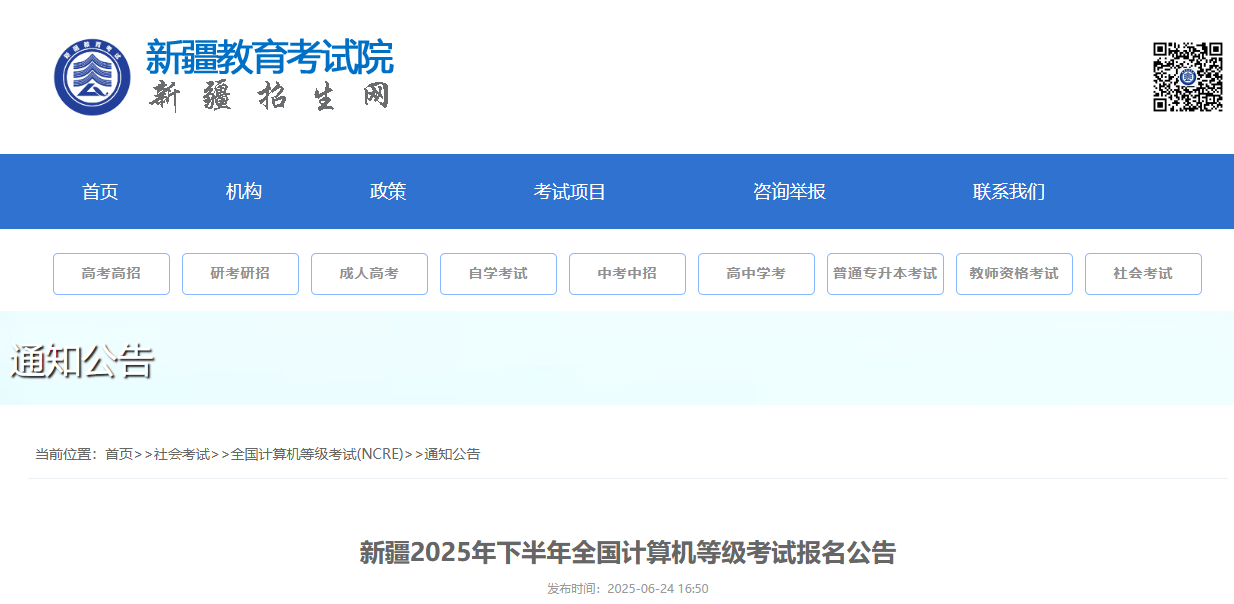The image size is (1234, 604).
Task: Click the 普通专升本考试 category button
Action: [x=885, y=274]
